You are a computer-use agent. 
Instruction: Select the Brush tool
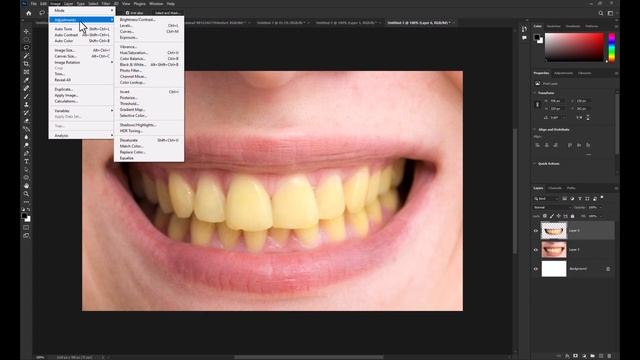(x=26, y=97)
